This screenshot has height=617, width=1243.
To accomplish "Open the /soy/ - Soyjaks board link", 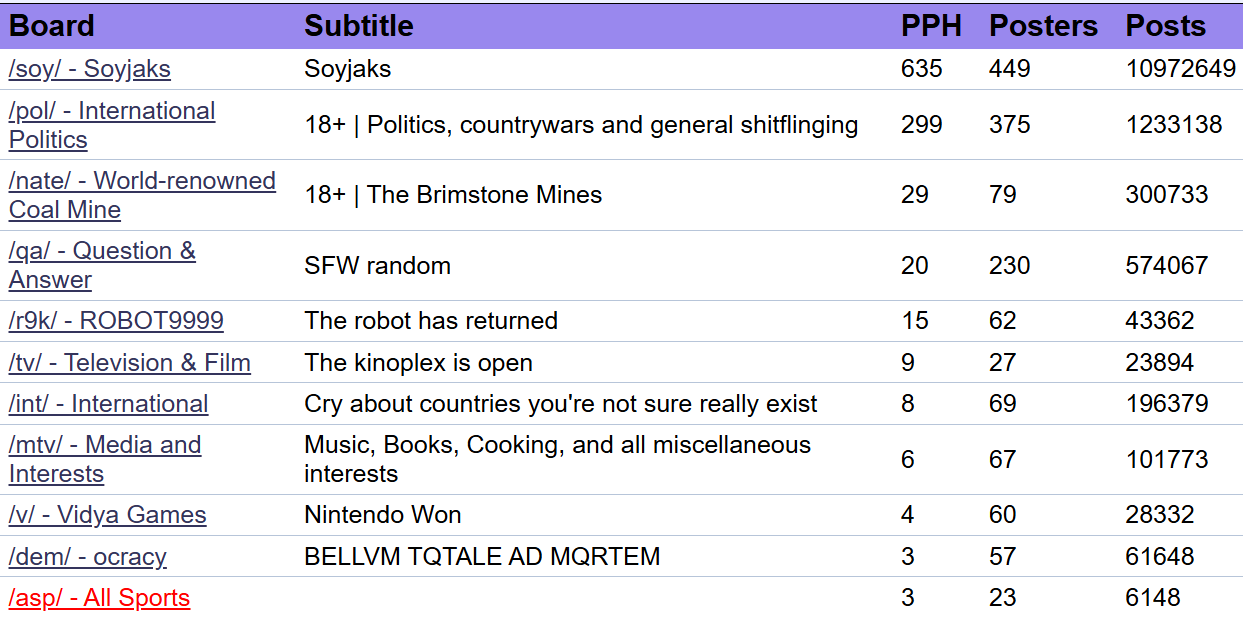I will [90, 69].
